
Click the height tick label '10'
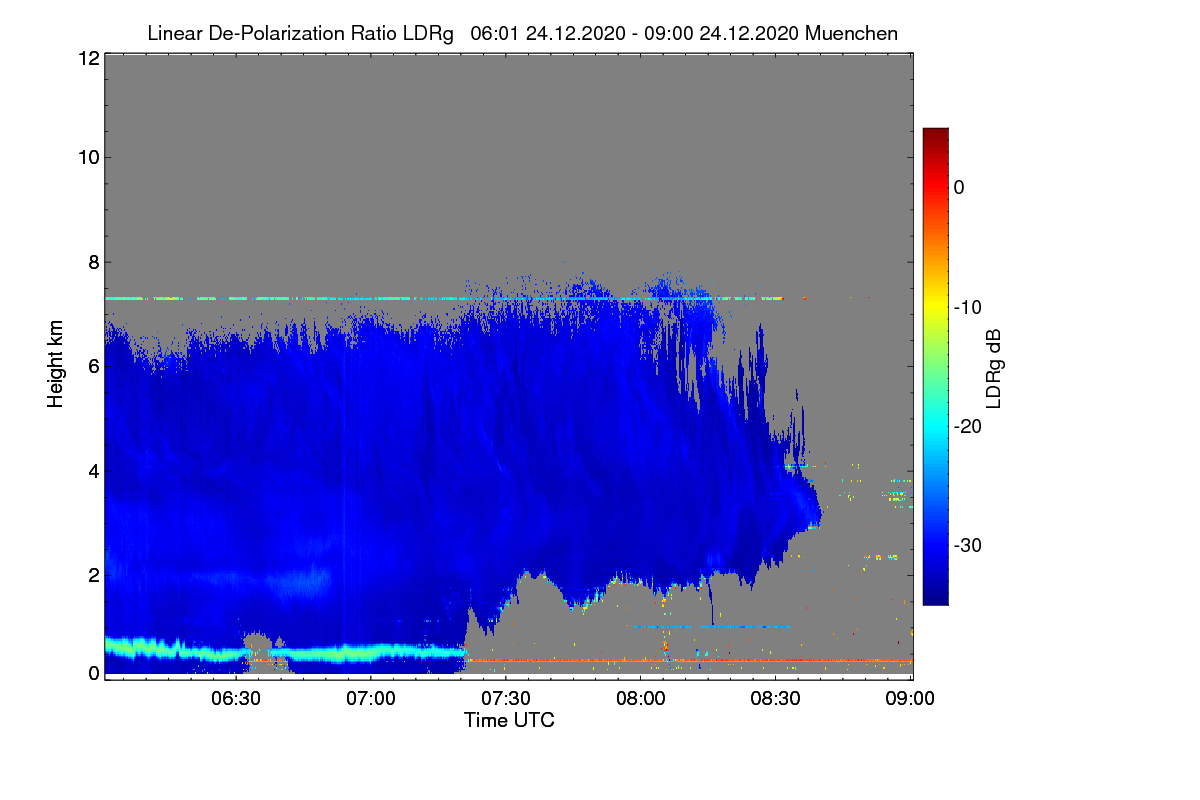[88, 157]
